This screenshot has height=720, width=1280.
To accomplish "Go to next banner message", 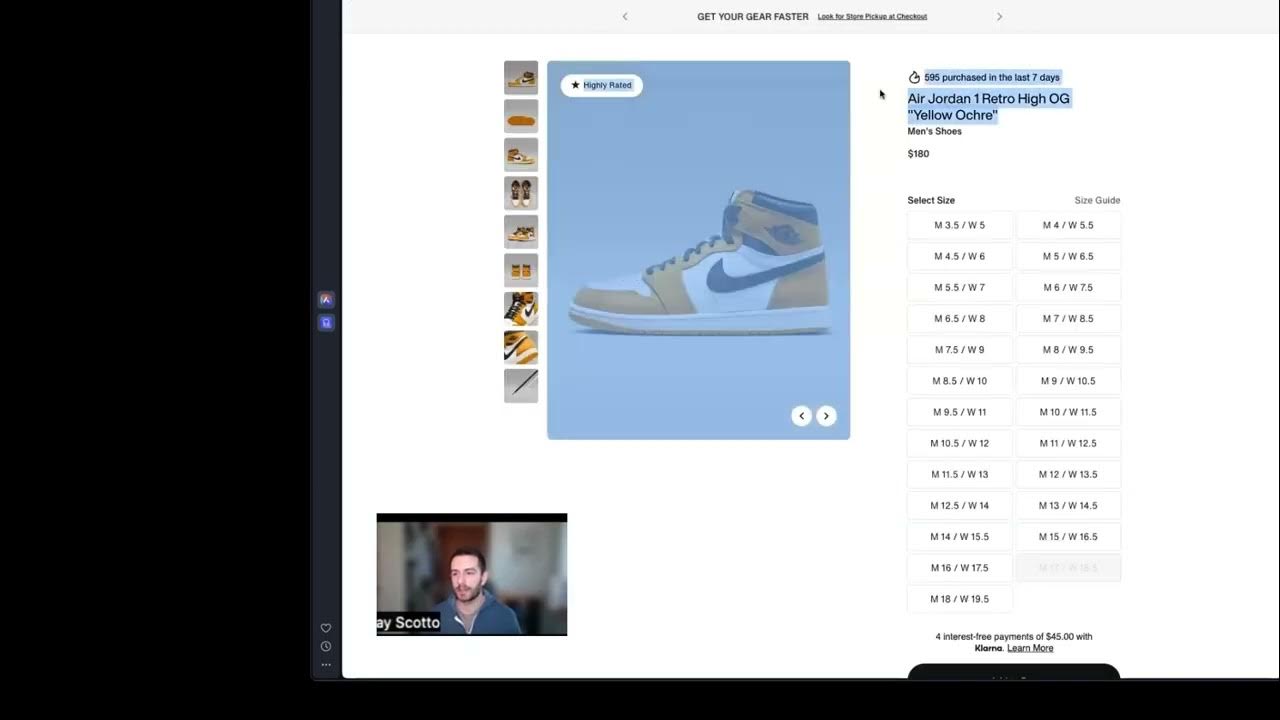I will click(999, 16).
